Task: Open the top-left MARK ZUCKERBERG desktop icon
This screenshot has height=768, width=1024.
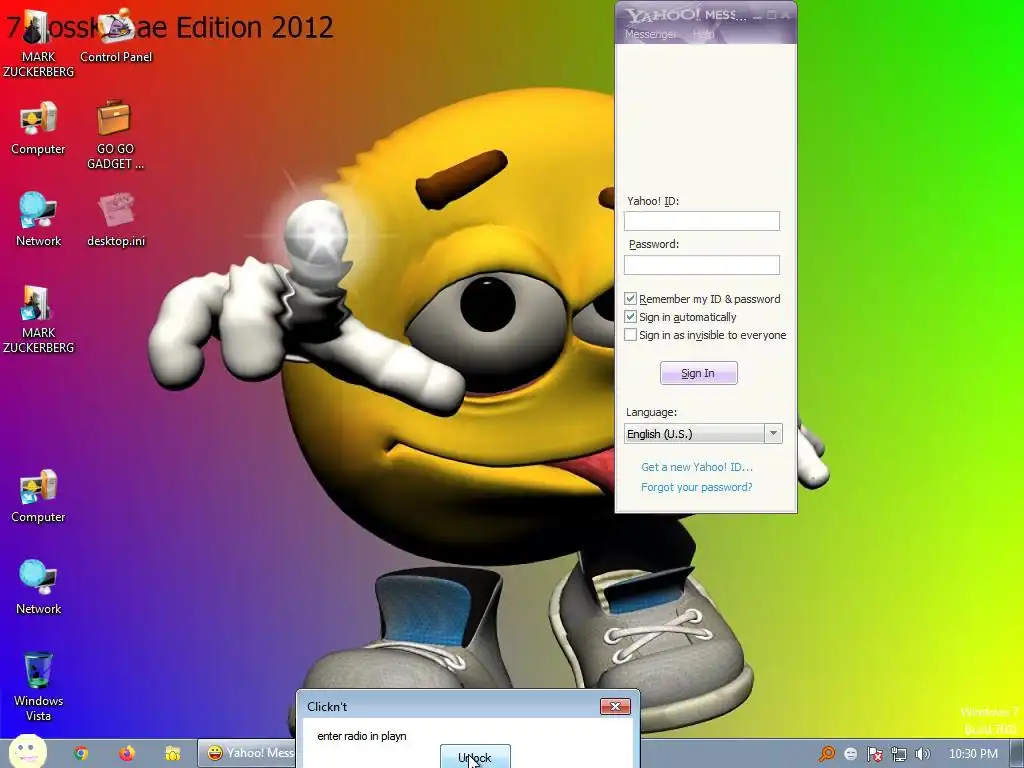Action: [38, 42]
